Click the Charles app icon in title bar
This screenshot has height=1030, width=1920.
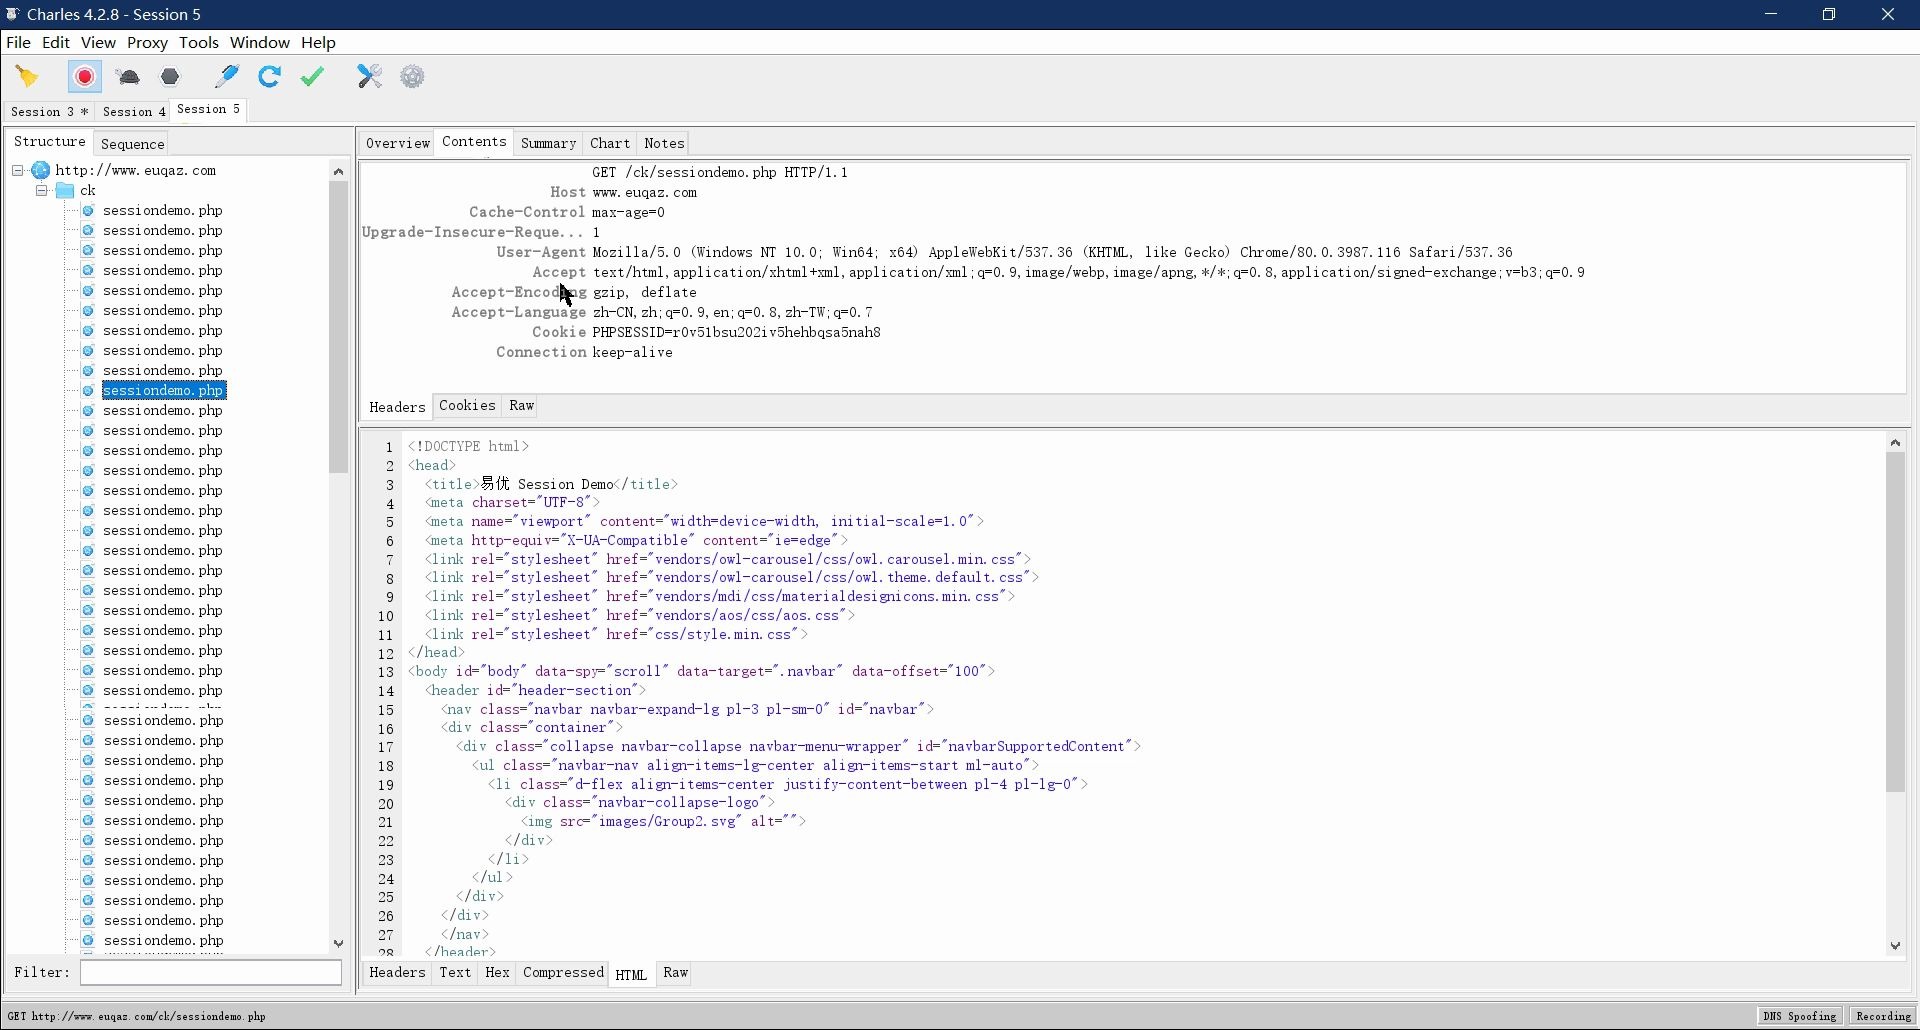(12, 14)
